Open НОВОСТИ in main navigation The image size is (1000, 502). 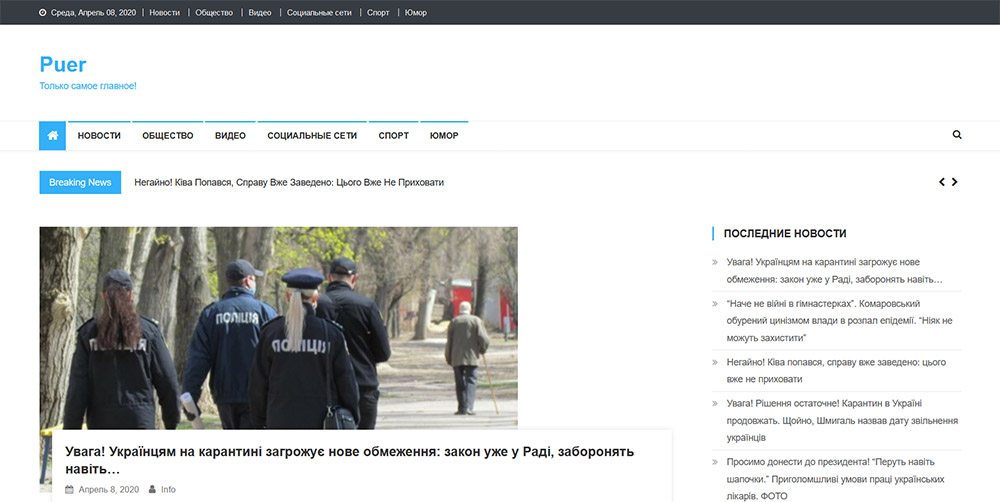coord(99,136)
